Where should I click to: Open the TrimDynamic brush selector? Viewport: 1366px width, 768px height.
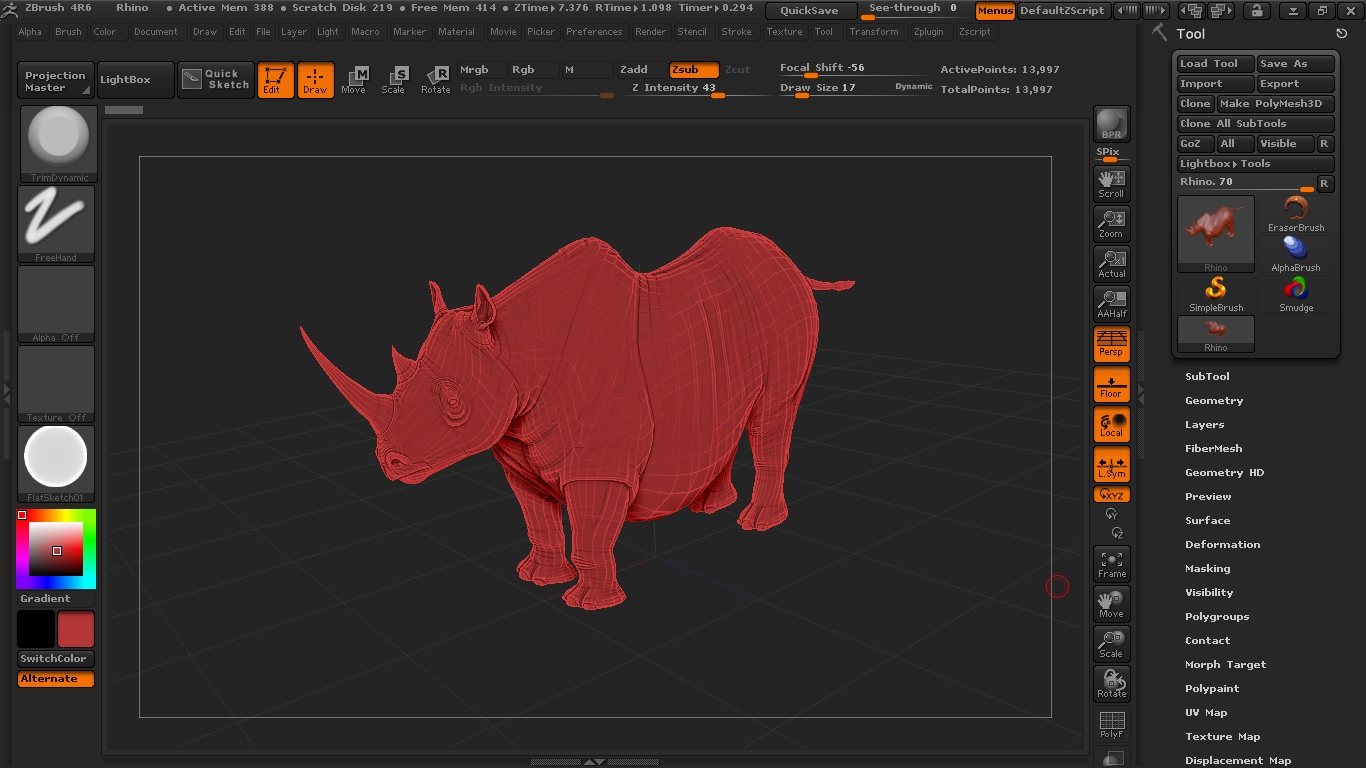(x=58, y=143)
